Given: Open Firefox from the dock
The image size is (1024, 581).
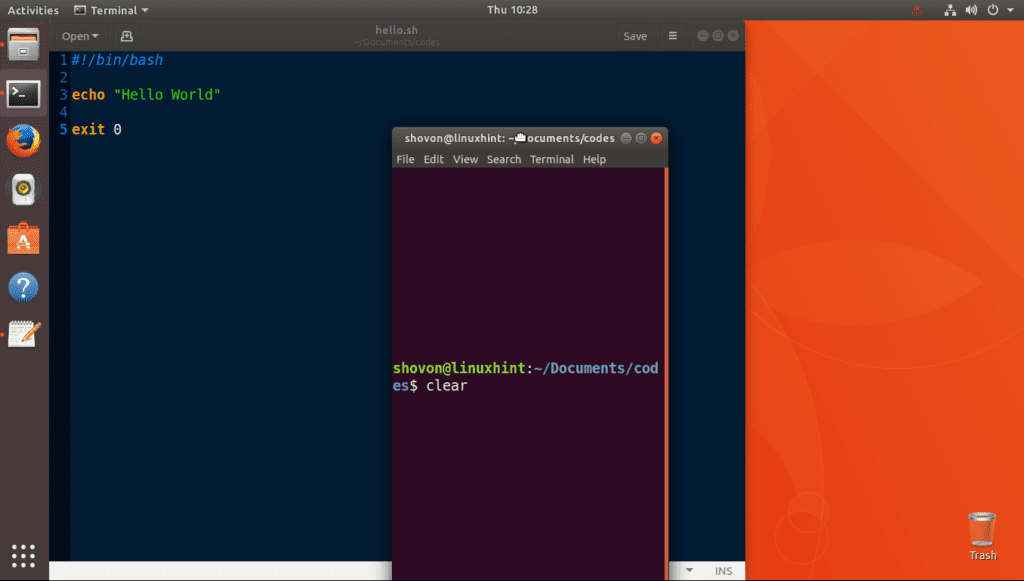Looking at the screenshot, I should click(x=23, y=140).
